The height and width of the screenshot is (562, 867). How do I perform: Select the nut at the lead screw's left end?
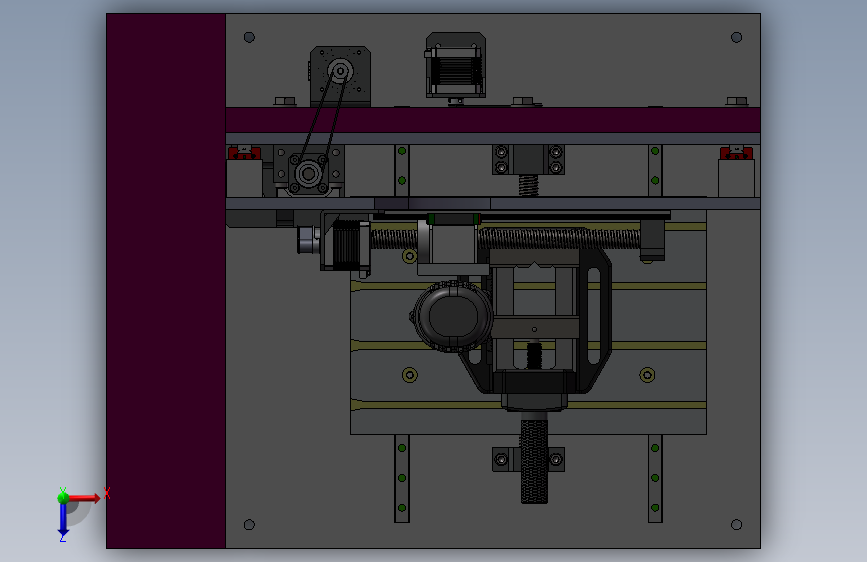point(307,240)
